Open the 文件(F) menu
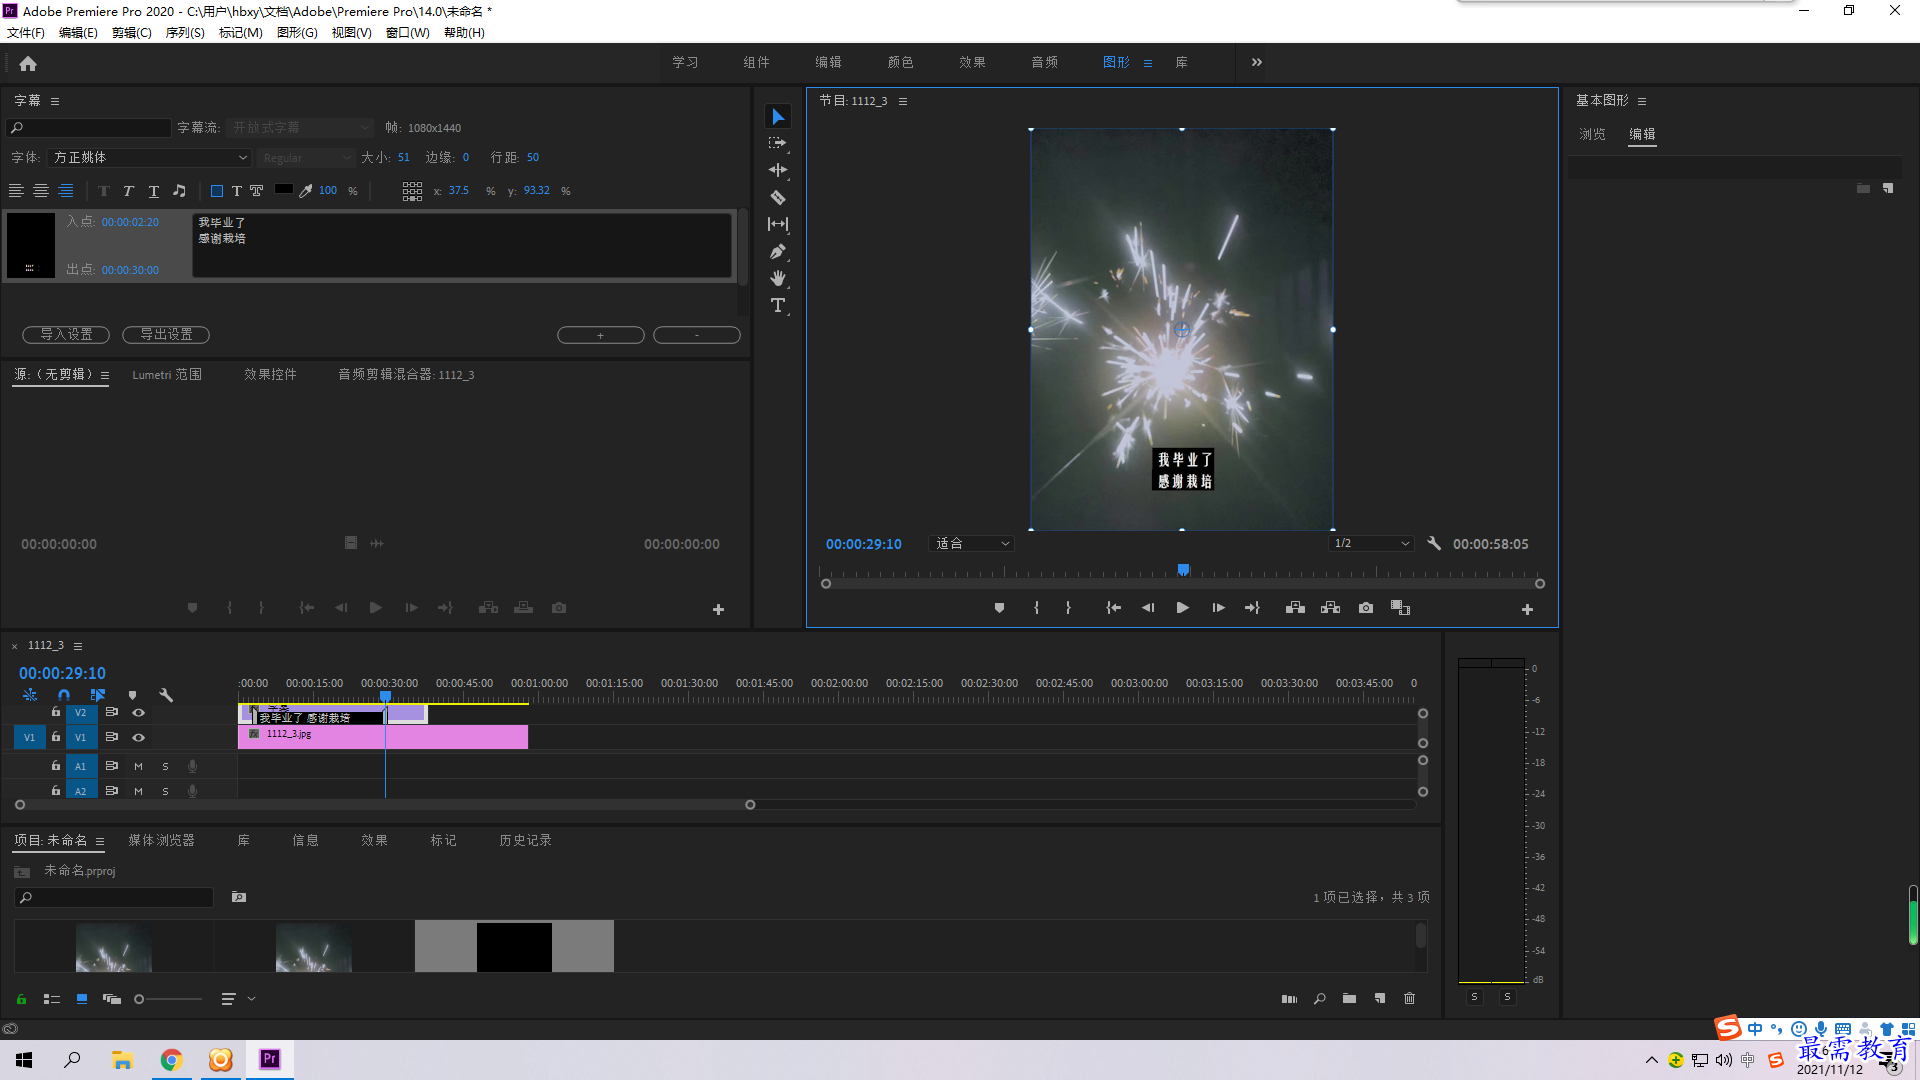The image size is (1920, 1080). 26,33
